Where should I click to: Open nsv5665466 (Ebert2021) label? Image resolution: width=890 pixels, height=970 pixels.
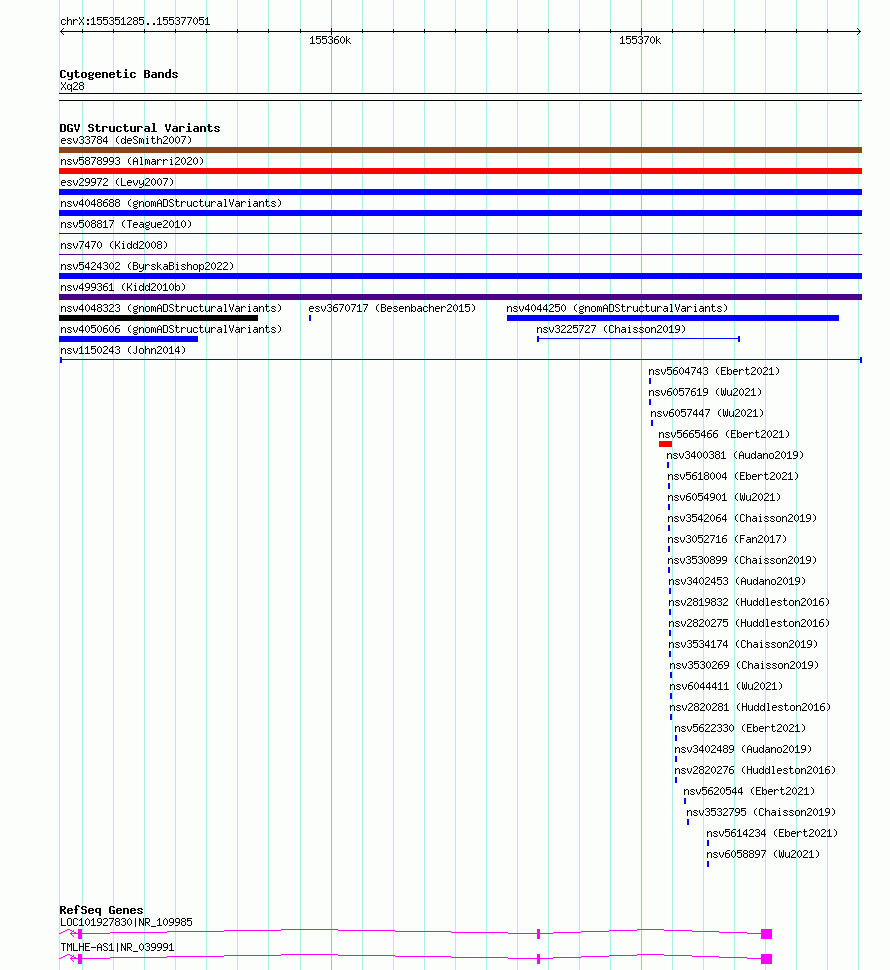[x=724, y=435]
